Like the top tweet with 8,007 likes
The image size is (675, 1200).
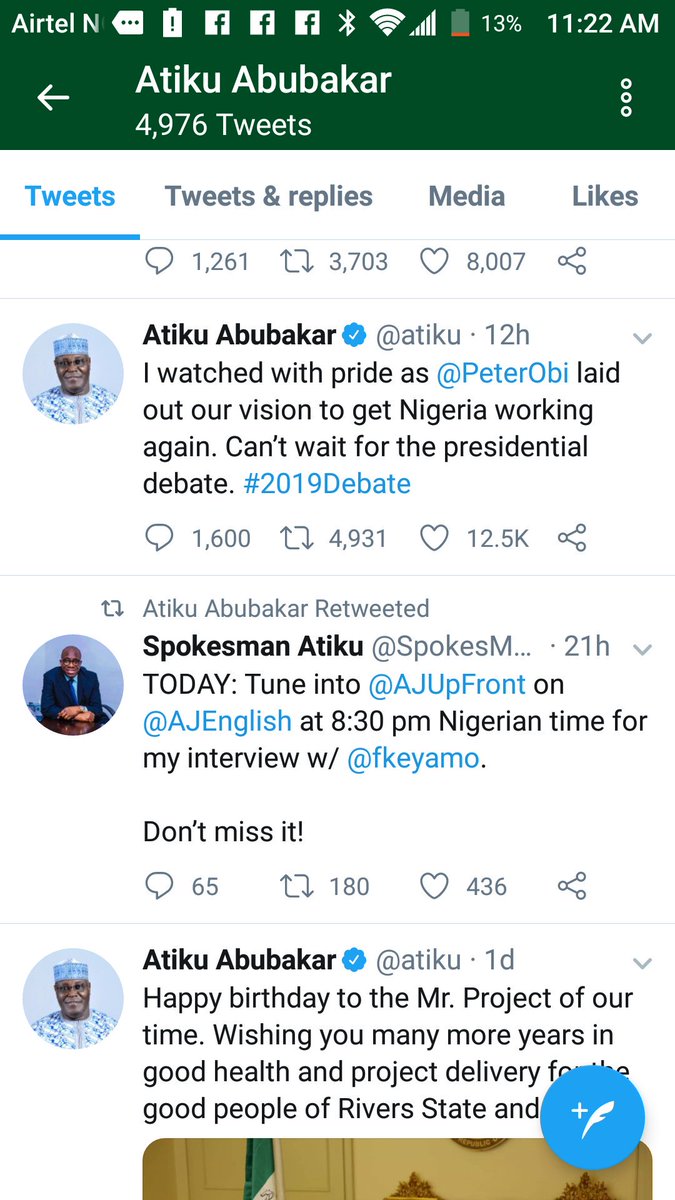[x=434, y=262]
